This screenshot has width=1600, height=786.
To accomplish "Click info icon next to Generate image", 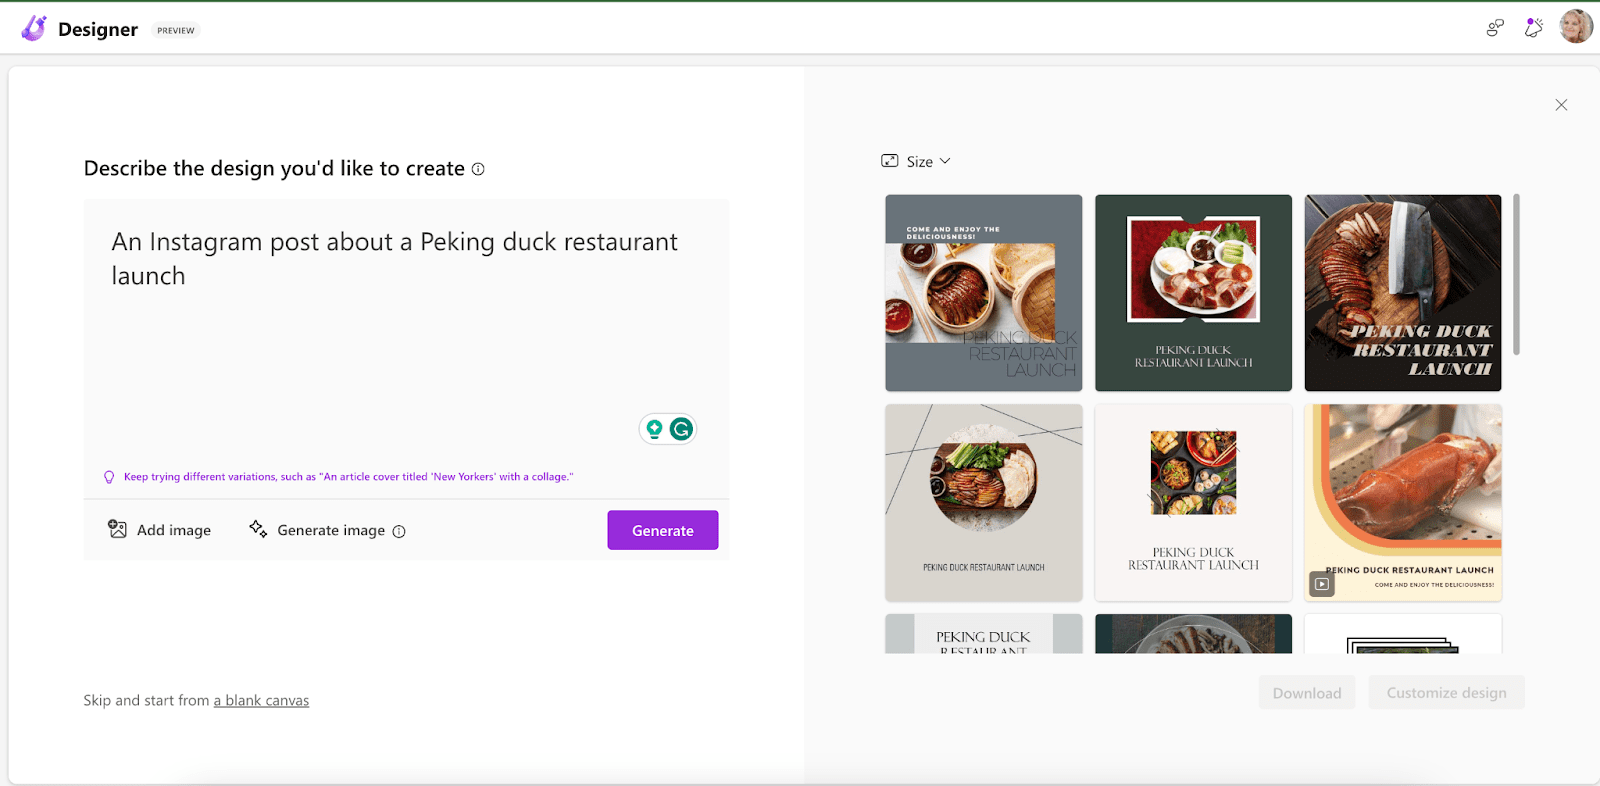I will (399, 532).
